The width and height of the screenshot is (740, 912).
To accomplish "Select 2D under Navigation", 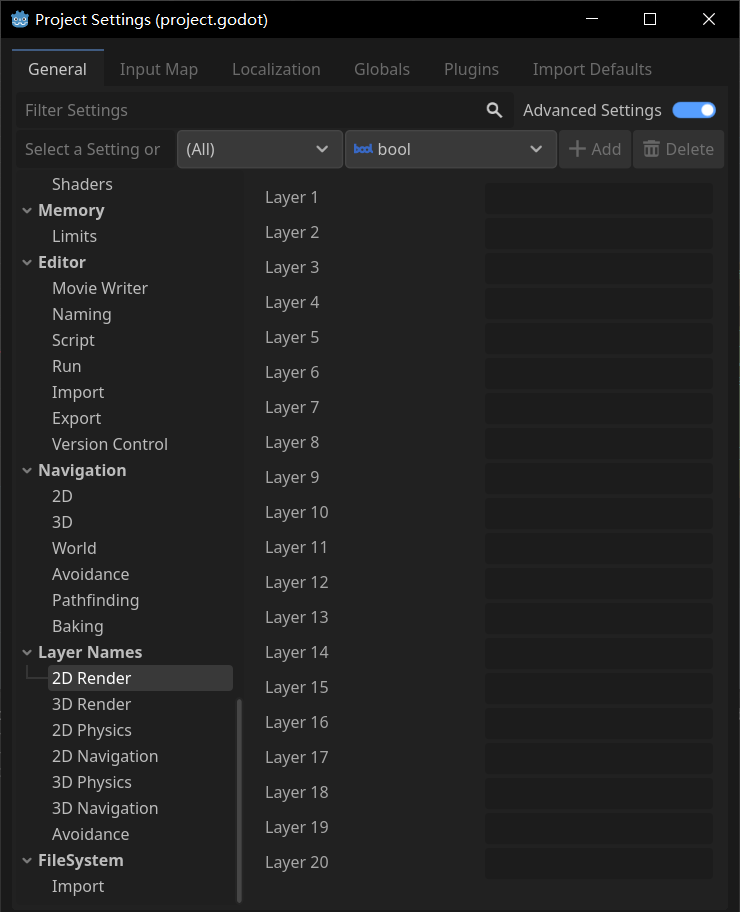I will pos(62,497).
